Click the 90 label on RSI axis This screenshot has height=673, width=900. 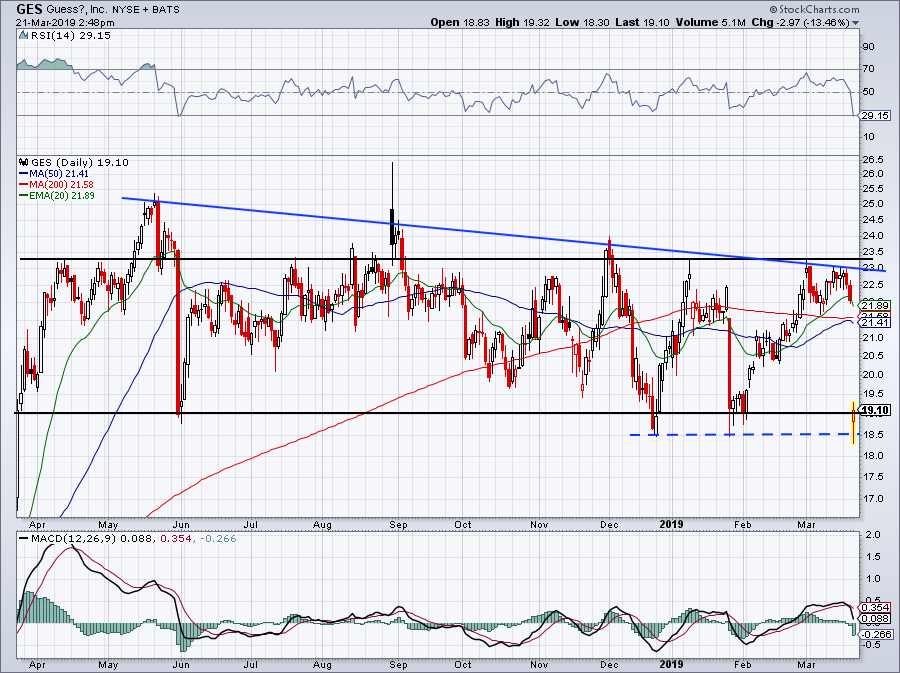(868, 46)
